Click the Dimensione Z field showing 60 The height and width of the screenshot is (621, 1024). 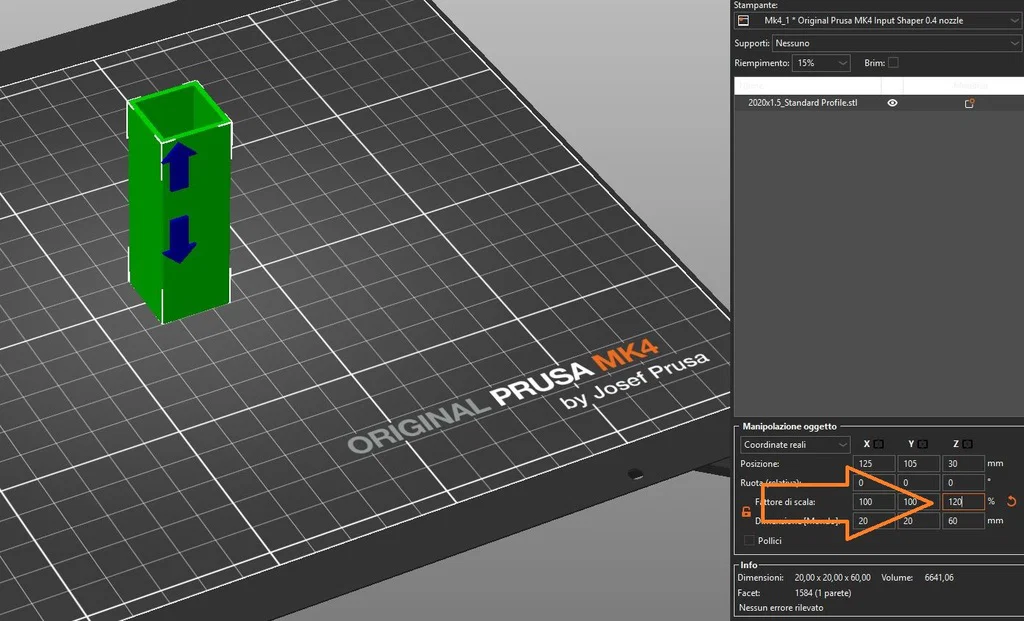tap(963, 520)
